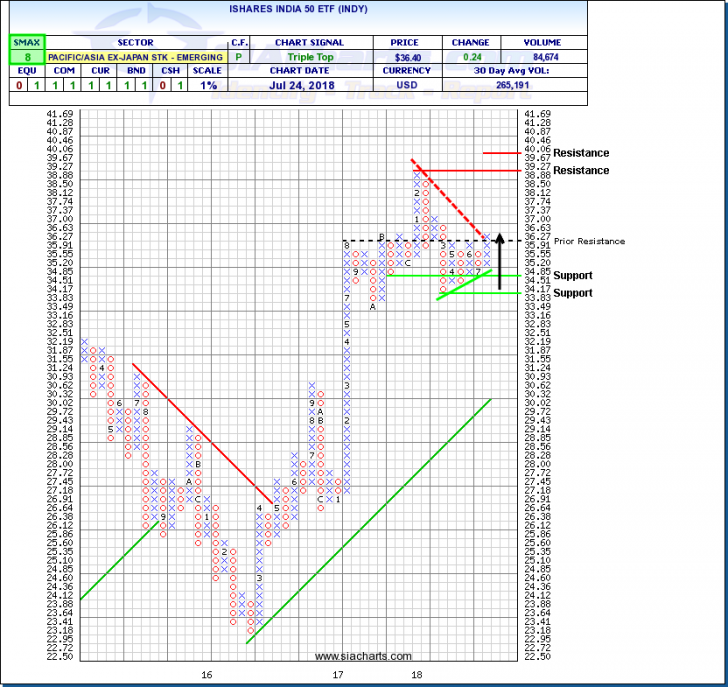Click the topmost X in the rightmost column
Screen dimensions: 728x687
coord(489,237)
